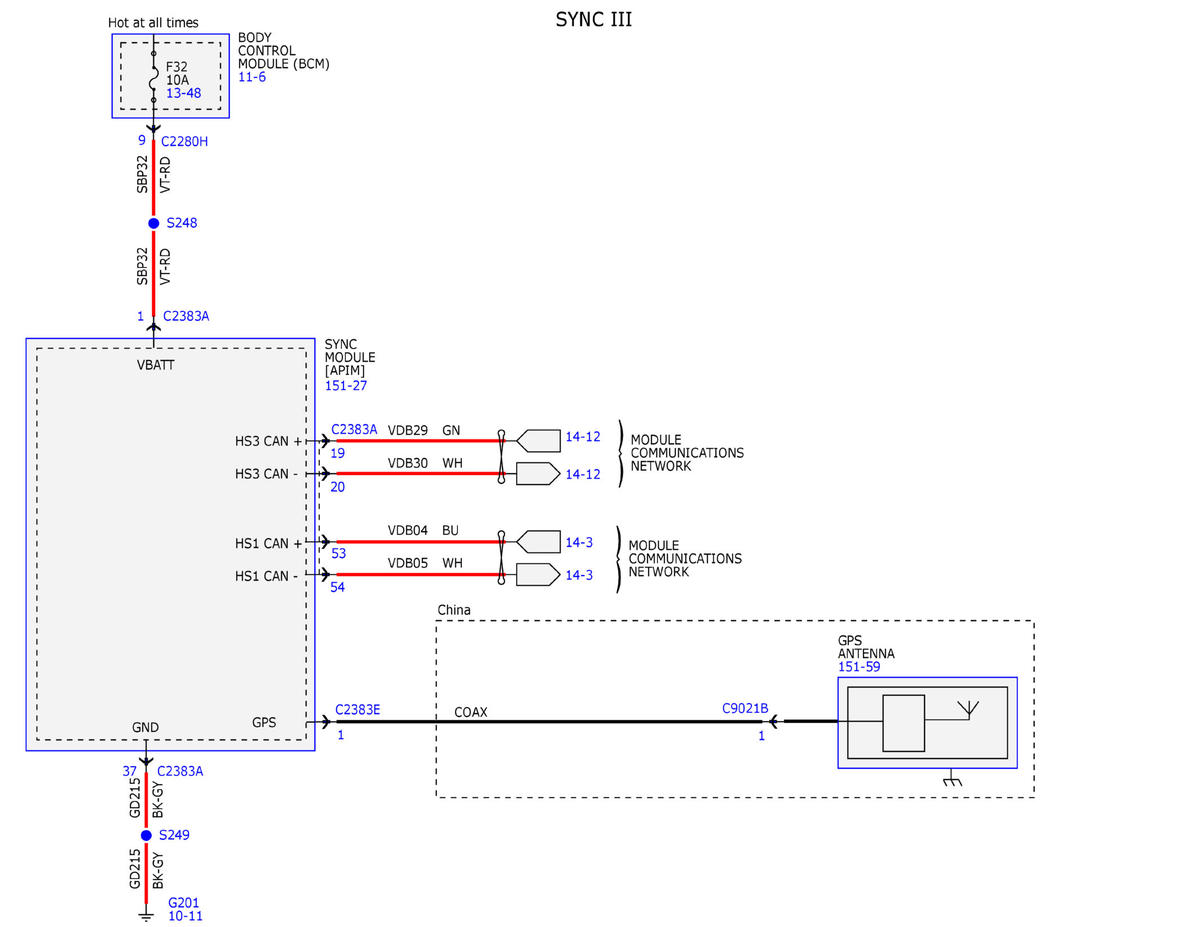Click the off-page arrow for VDB29 GN

click(538, 440)
